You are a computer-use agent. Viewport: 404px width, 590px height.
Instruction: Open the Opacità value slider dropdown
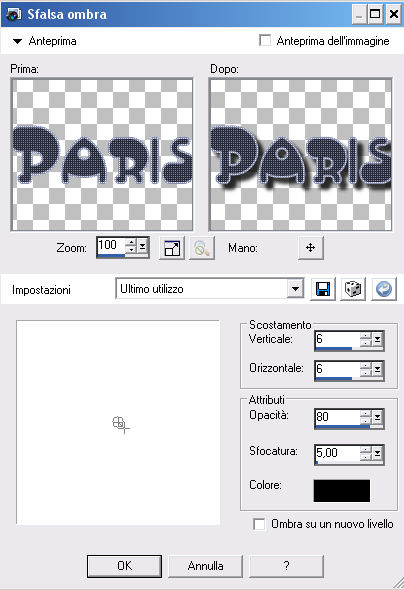pos(377,417)
